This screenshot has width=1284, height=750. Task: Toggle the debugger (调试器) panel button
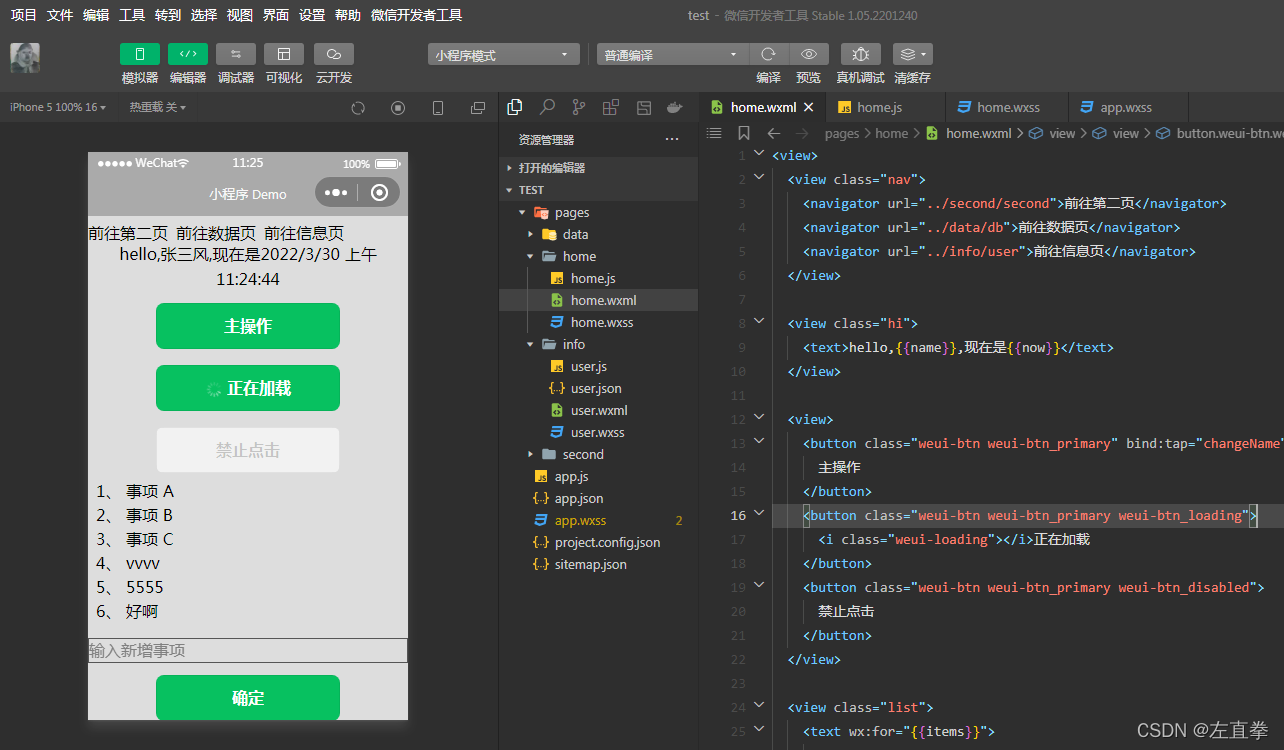[236, 54]
